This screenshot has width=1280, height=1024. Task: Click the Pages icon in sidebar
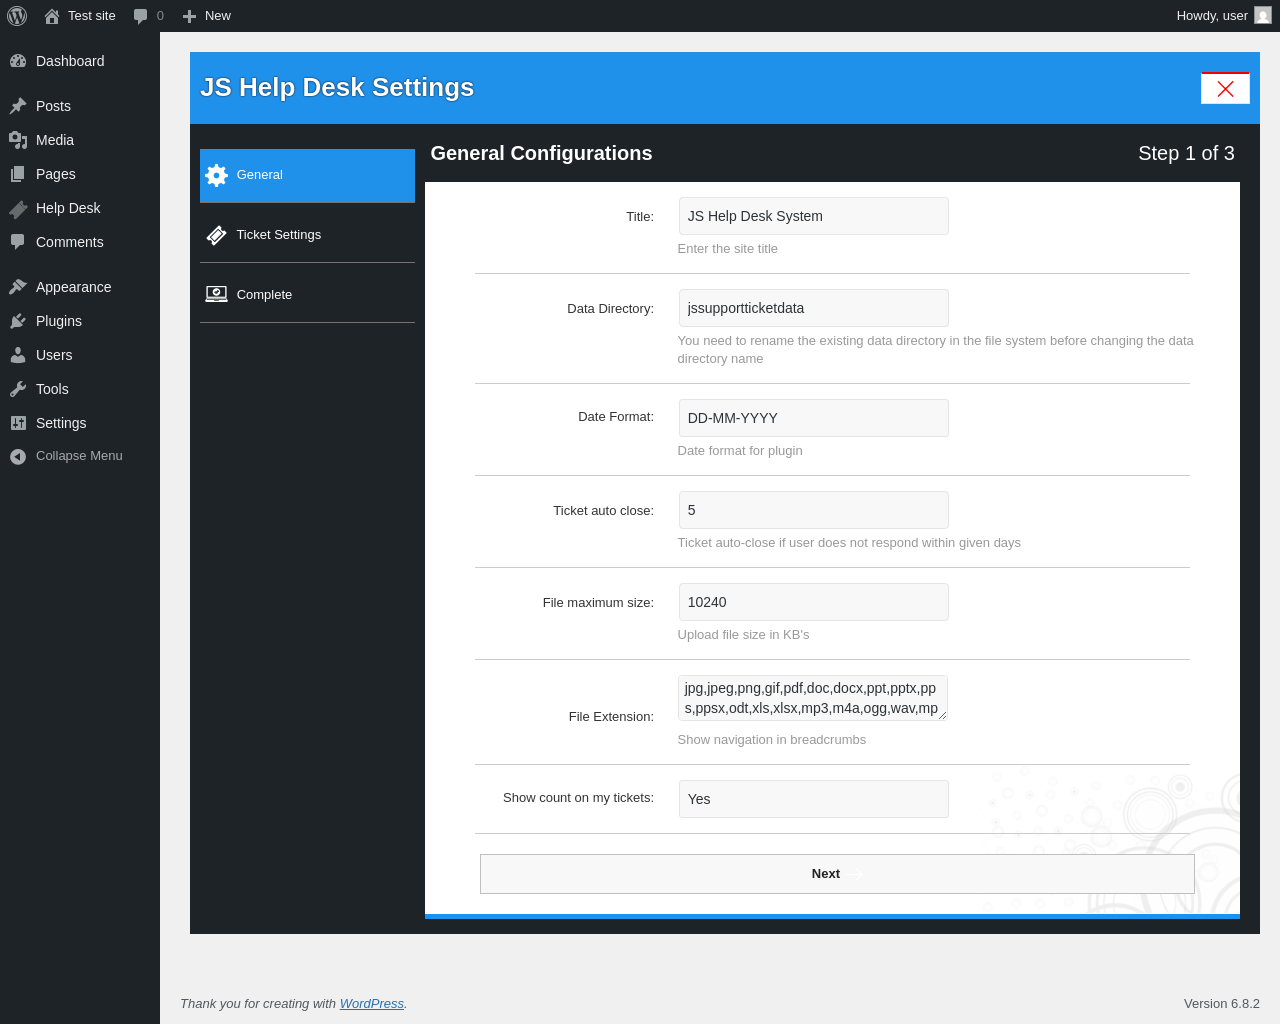point(18,174)
